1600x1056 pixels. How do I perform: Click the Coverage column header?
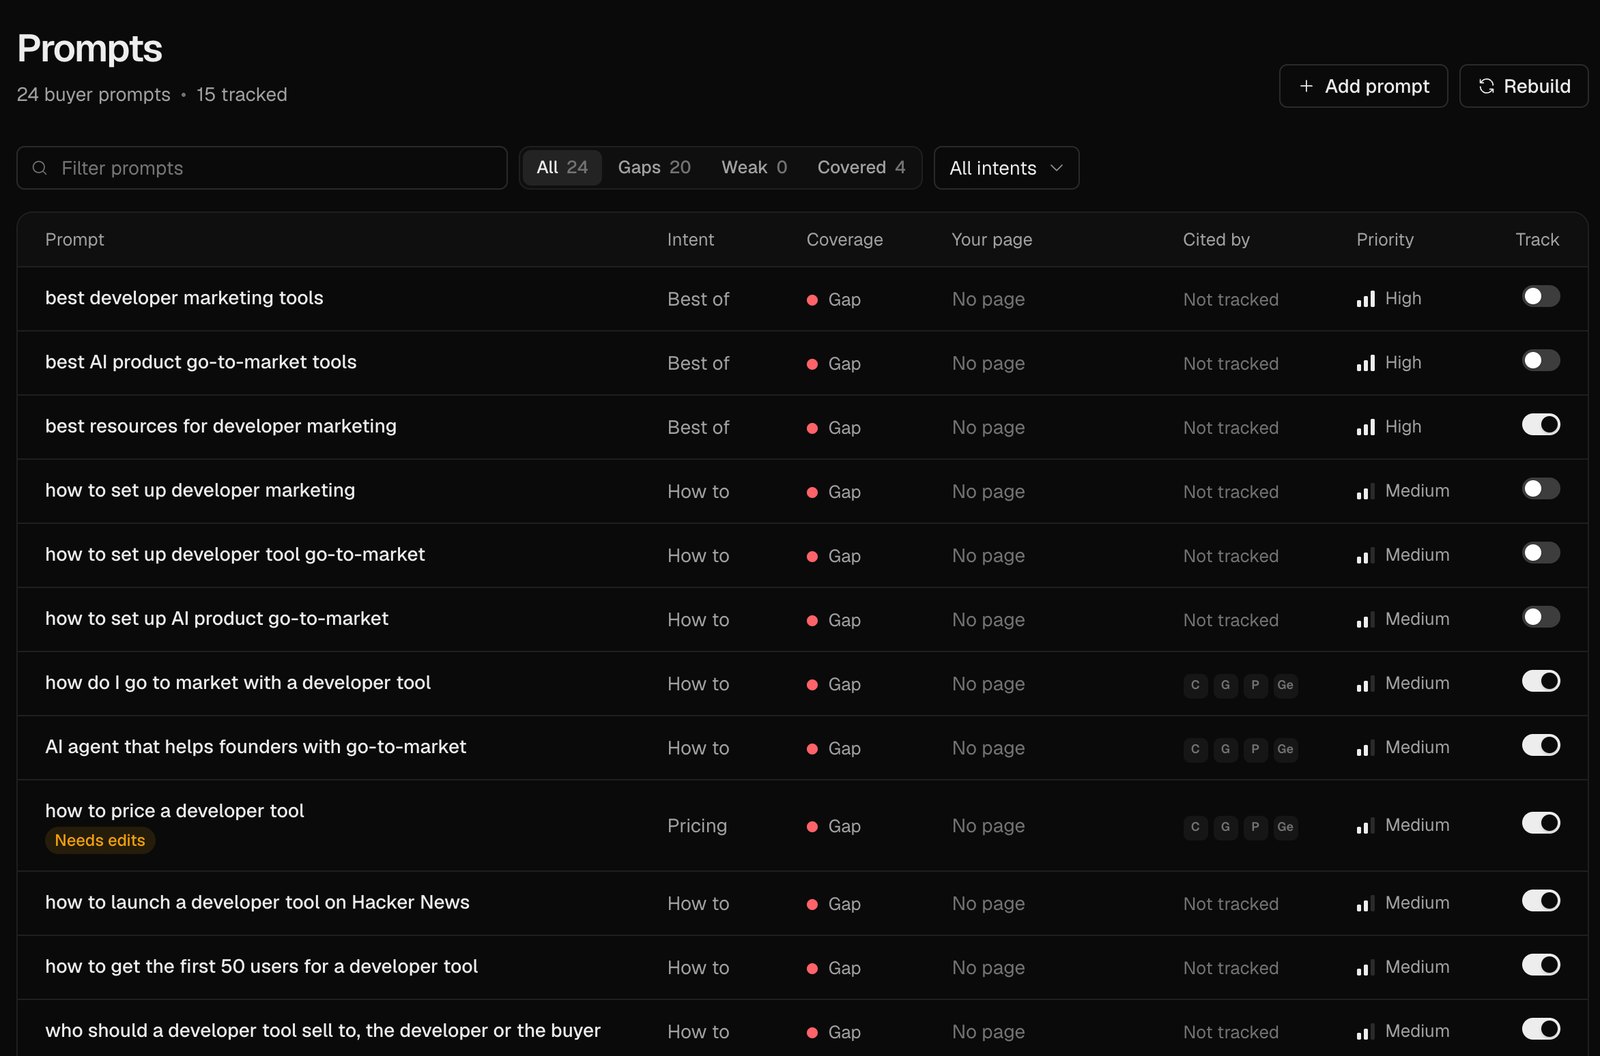[x=845, y=240]
